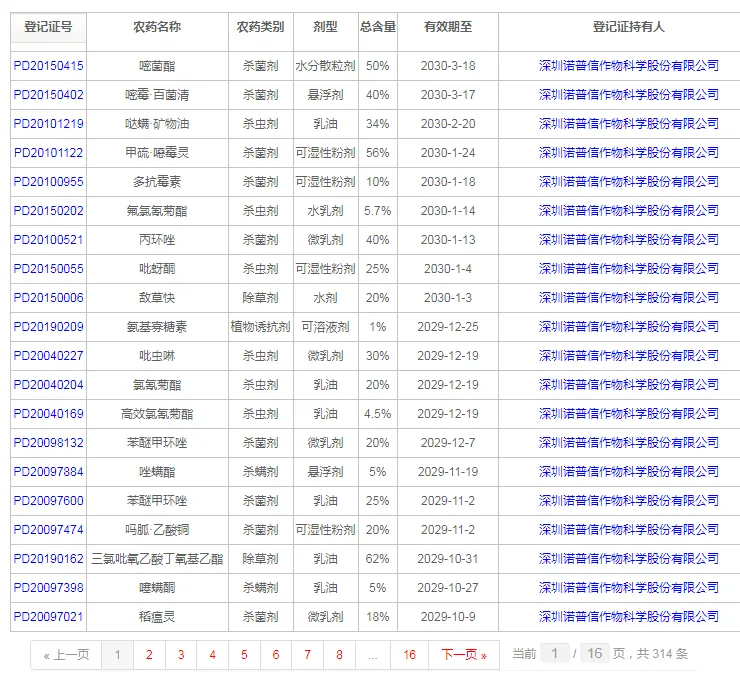Image resolution: width=740 pixels, height=681 pixels.
Task: Open registration link PD20150415
Action: coord(49,66)
